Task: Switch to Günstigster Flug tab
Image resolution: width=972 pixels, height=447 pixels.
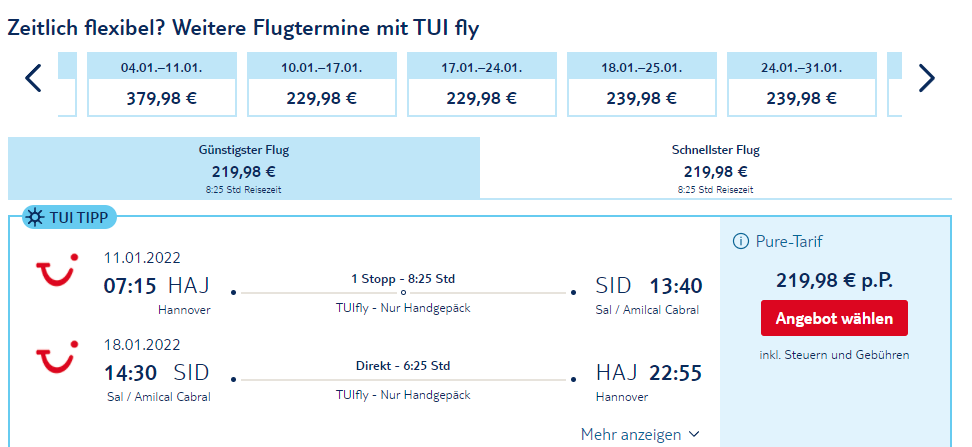Action: pyautogui.click(x=244, y=168)
